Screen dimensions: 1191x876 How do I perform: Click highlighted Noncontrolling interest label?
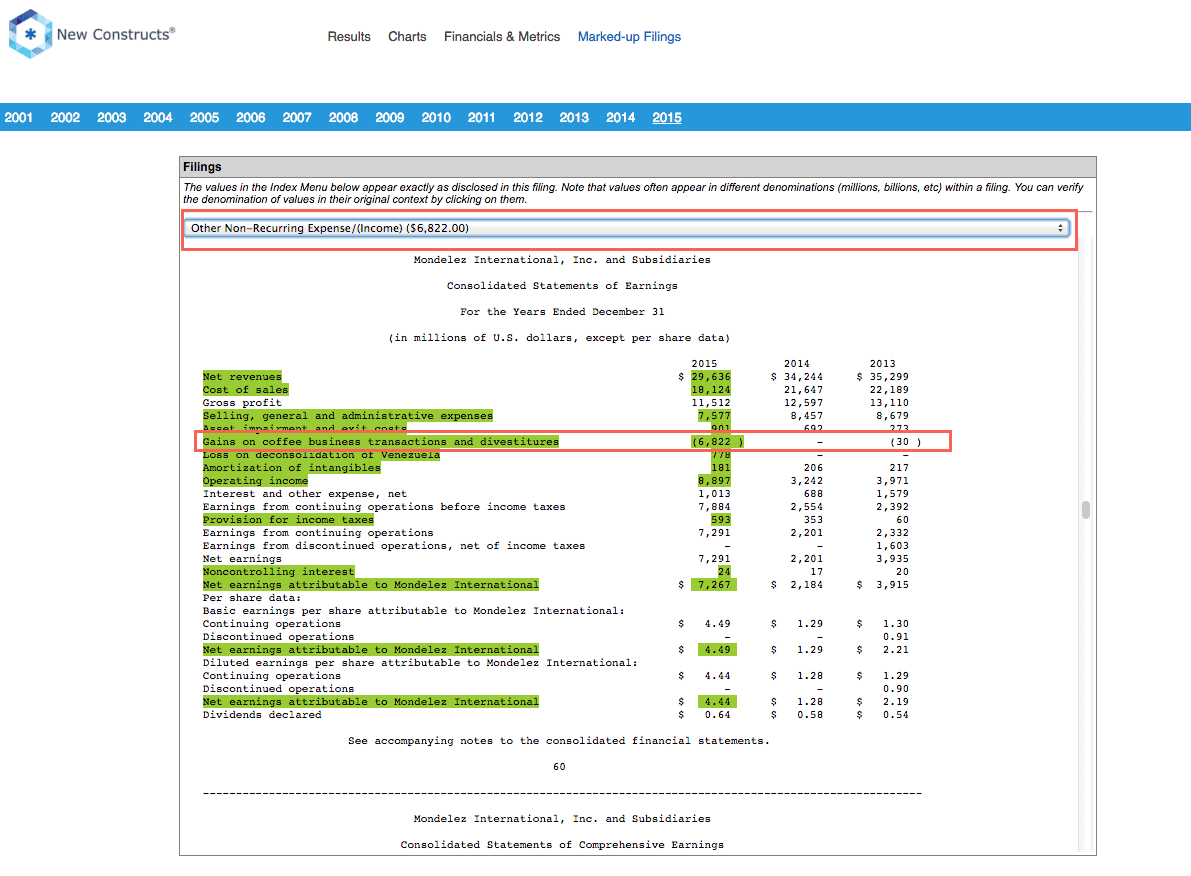click(279, 571)
